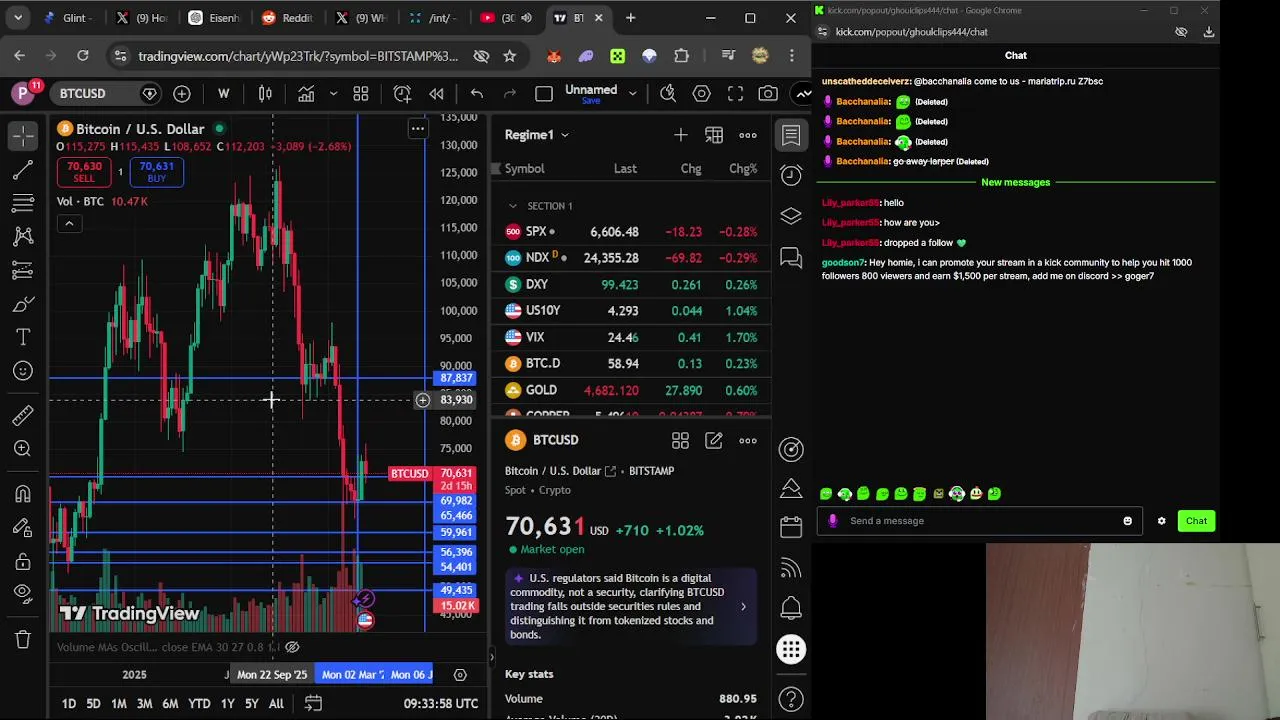Expand the indicator favorites dropdown arrow
1280x720 pixels.
pyautogui.click(x=333, y=93)
